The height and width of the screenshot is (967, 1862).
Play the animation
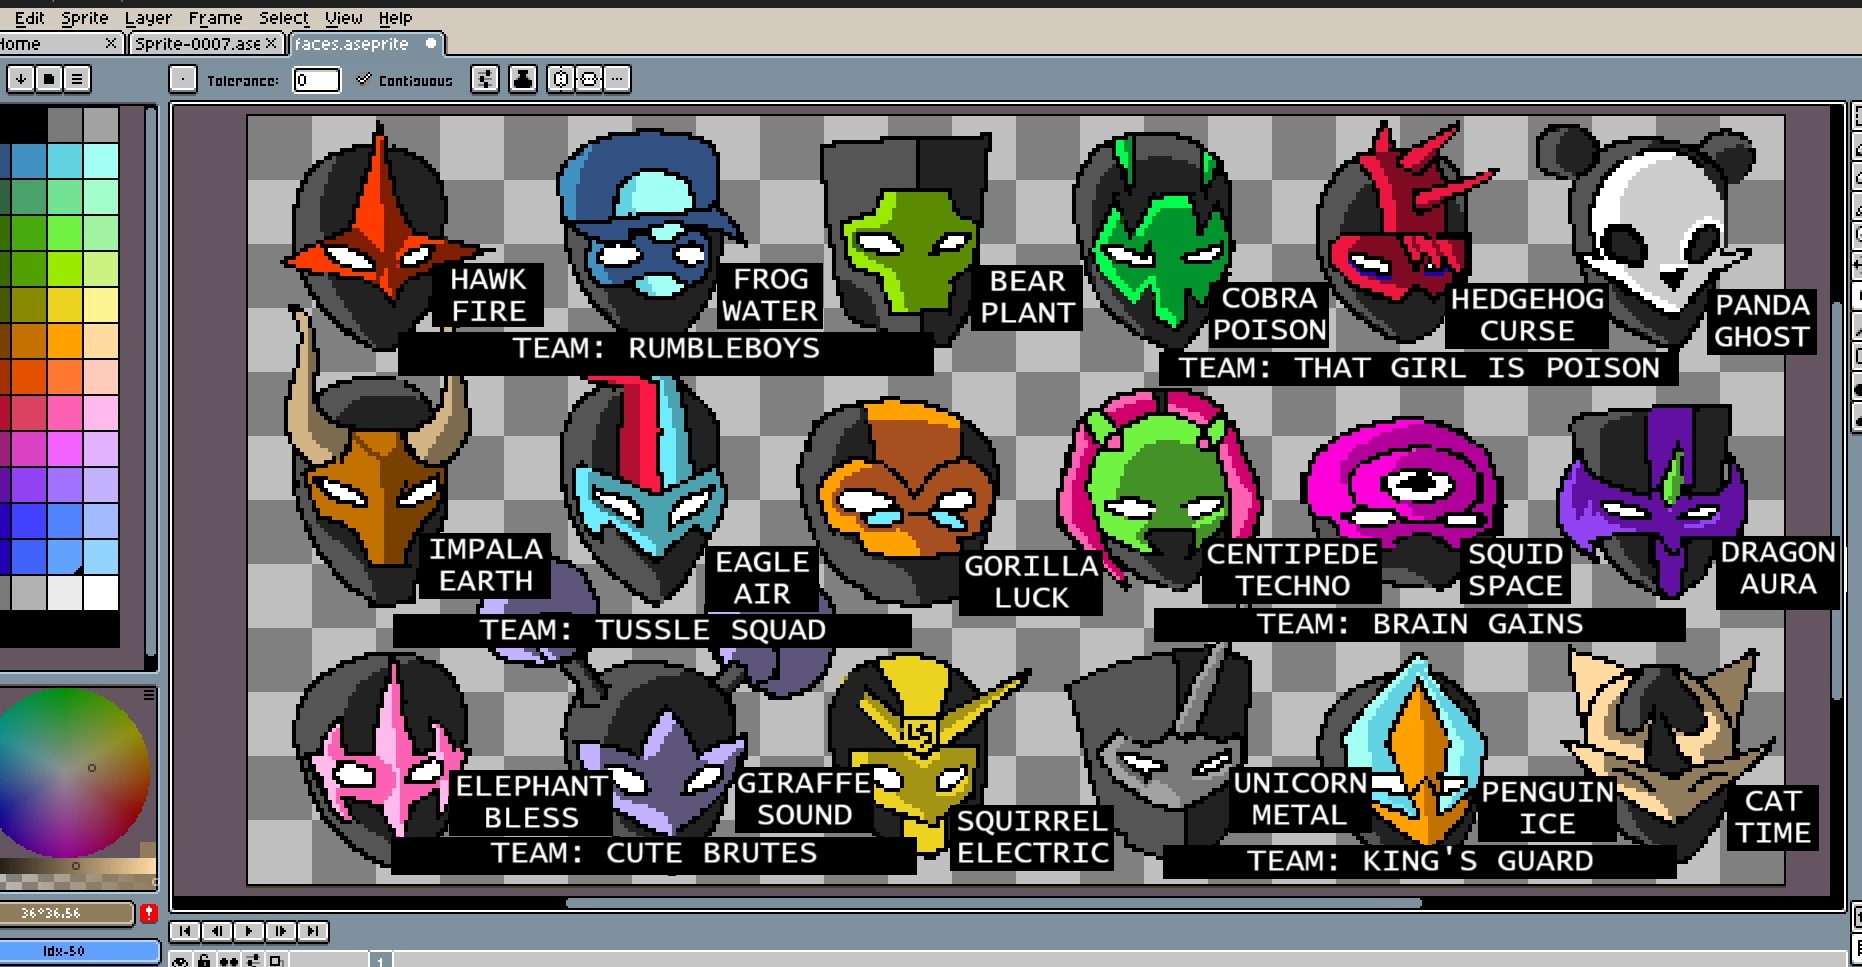point(249,931)
